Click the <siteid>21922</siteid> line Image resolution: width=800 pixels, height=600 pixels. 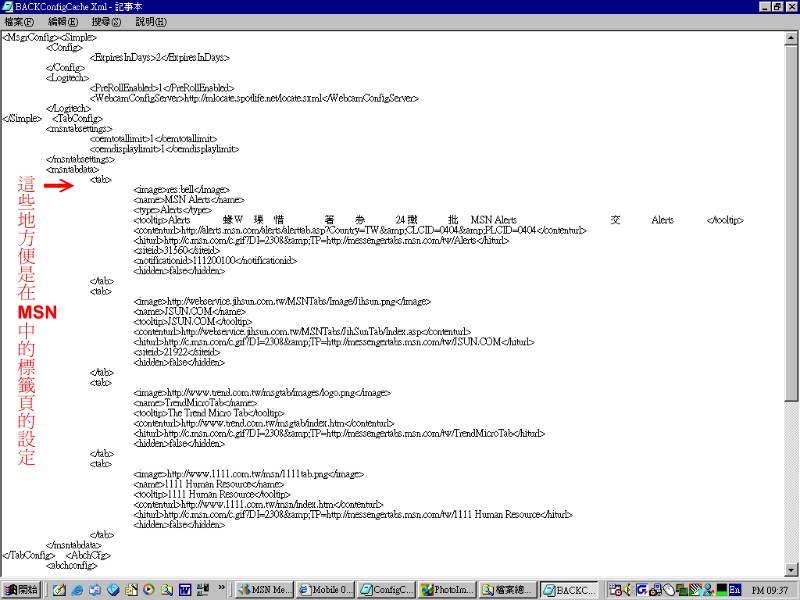(177, 352)
